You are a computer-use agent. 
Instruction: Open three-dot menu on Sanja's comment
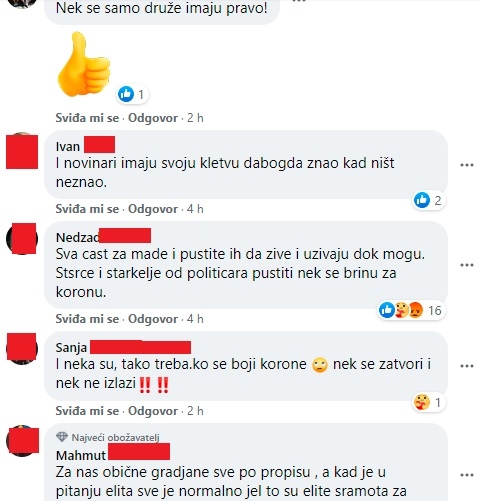pyautogui.click(x=467, y=366)
